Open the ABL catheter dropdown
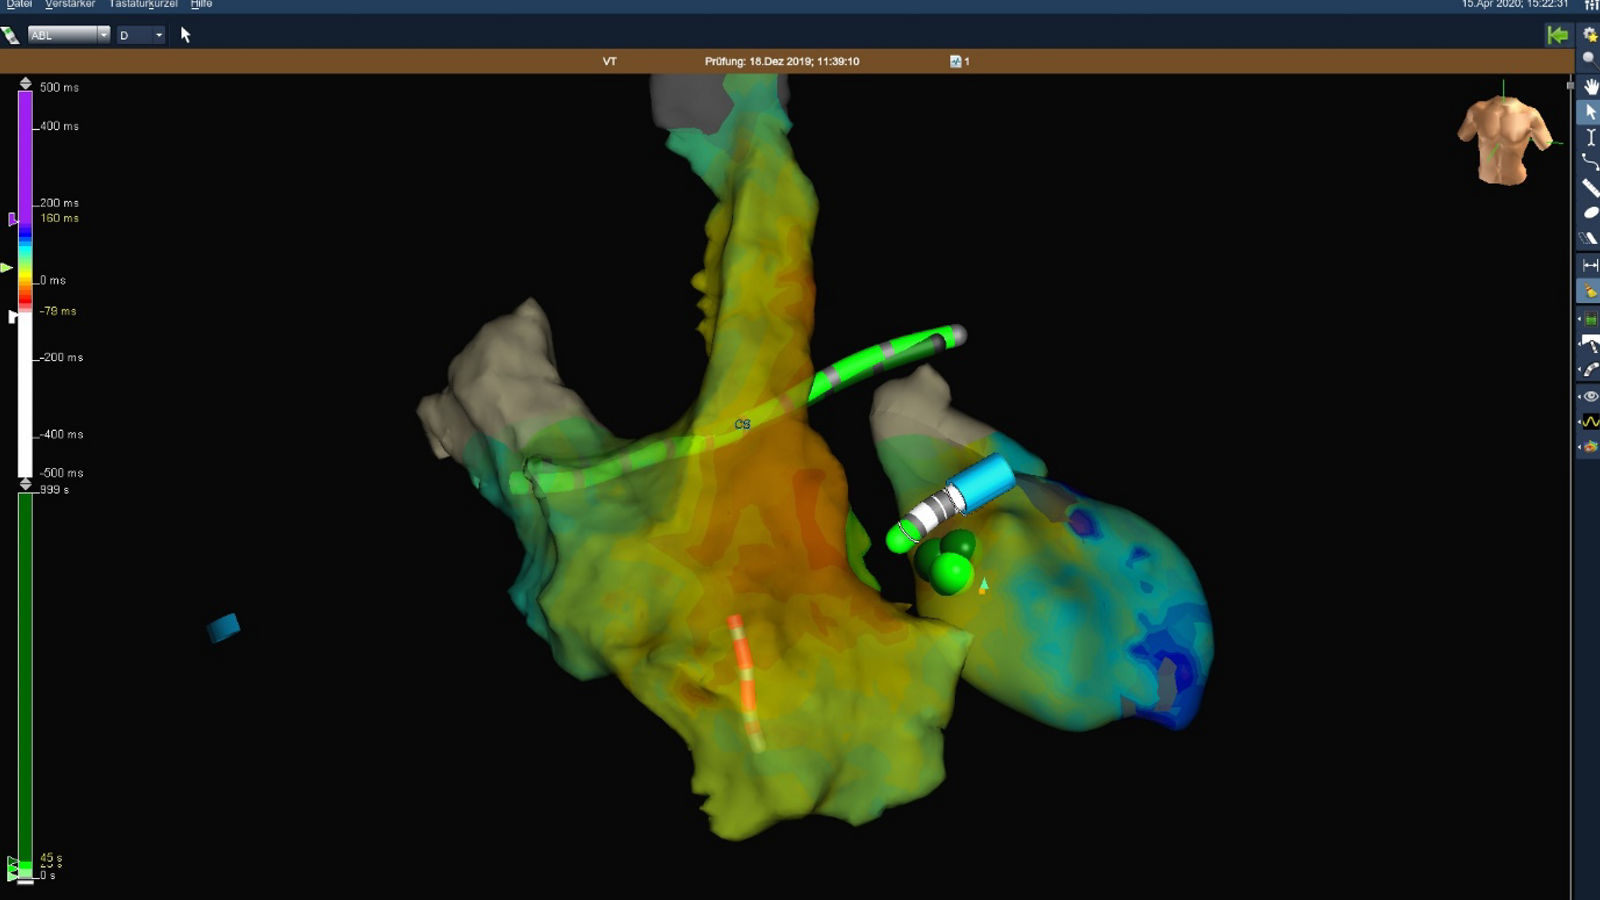This screenshot has width=1600, height=900. (105, 34)
